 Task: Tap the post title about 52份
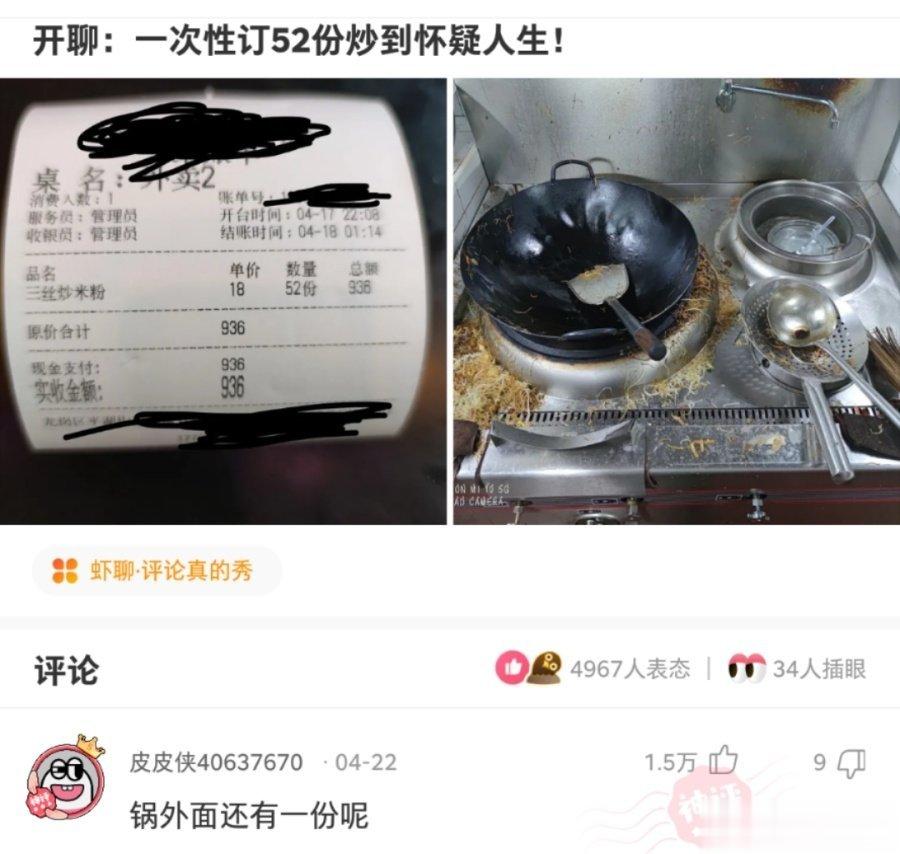(299, 41)
